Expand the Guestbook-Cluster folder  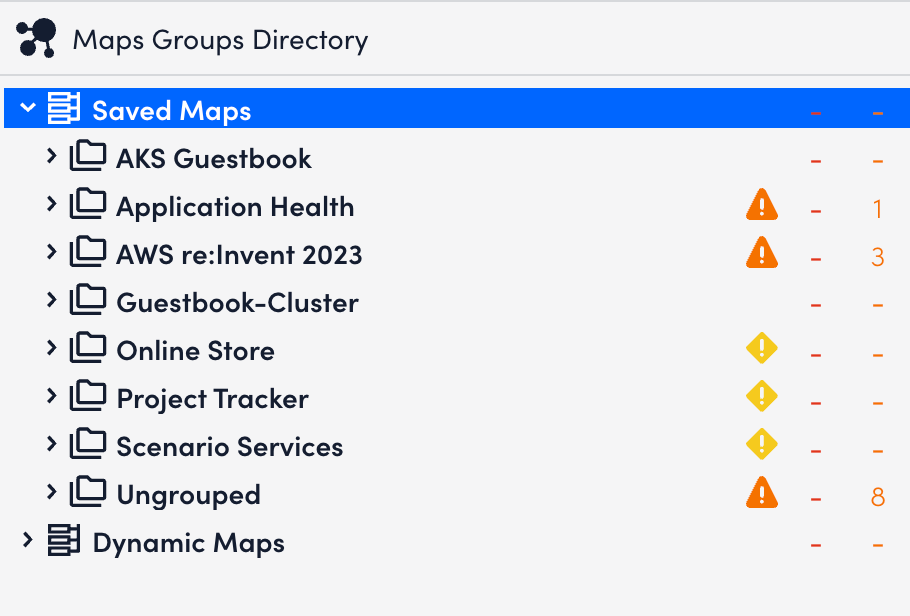point(52,300)
